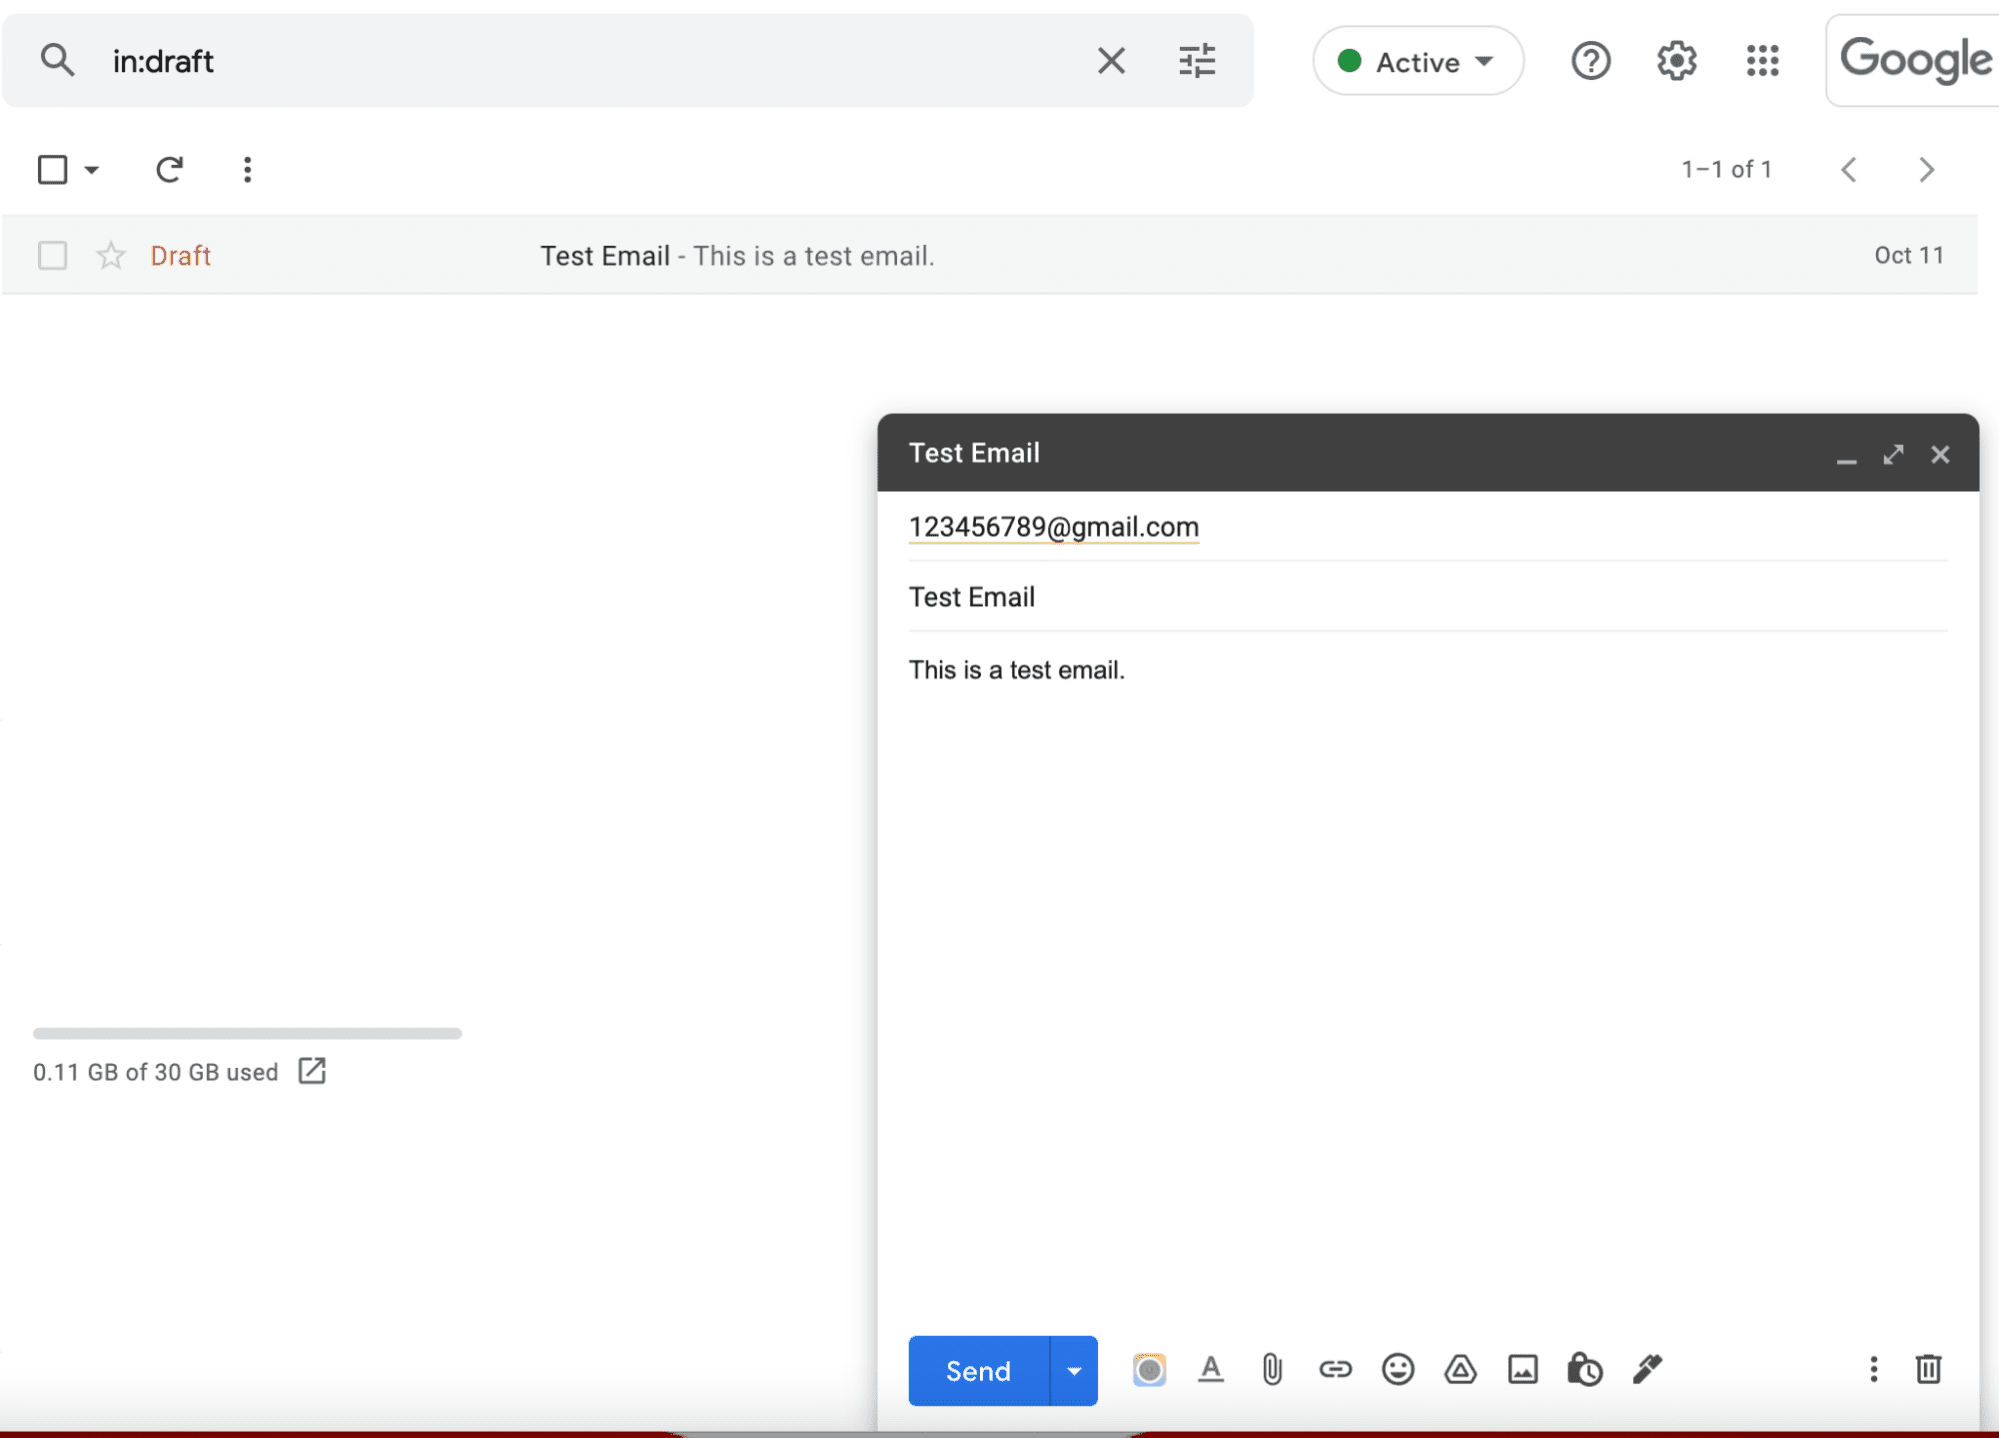1999x1438 pixels.
Task: Enable confidential mode for the email
Action: (x=1585, y=1370)
